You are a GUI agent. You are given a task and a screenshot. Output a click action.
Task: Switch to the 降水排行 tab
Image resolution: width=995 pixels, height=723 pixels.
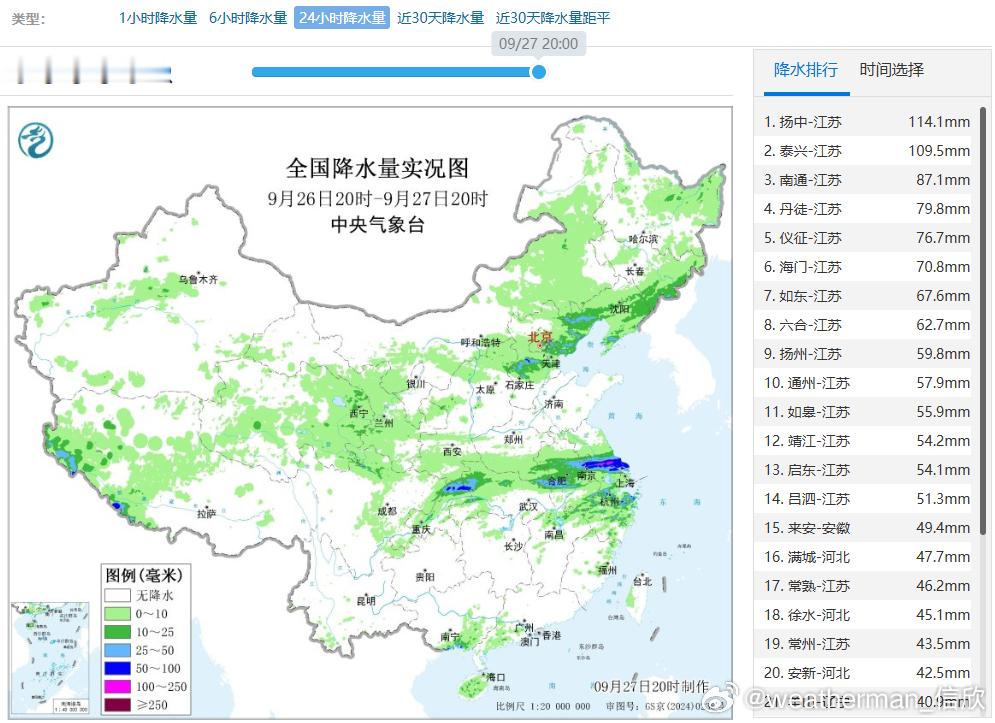click(x=806, y=70)
